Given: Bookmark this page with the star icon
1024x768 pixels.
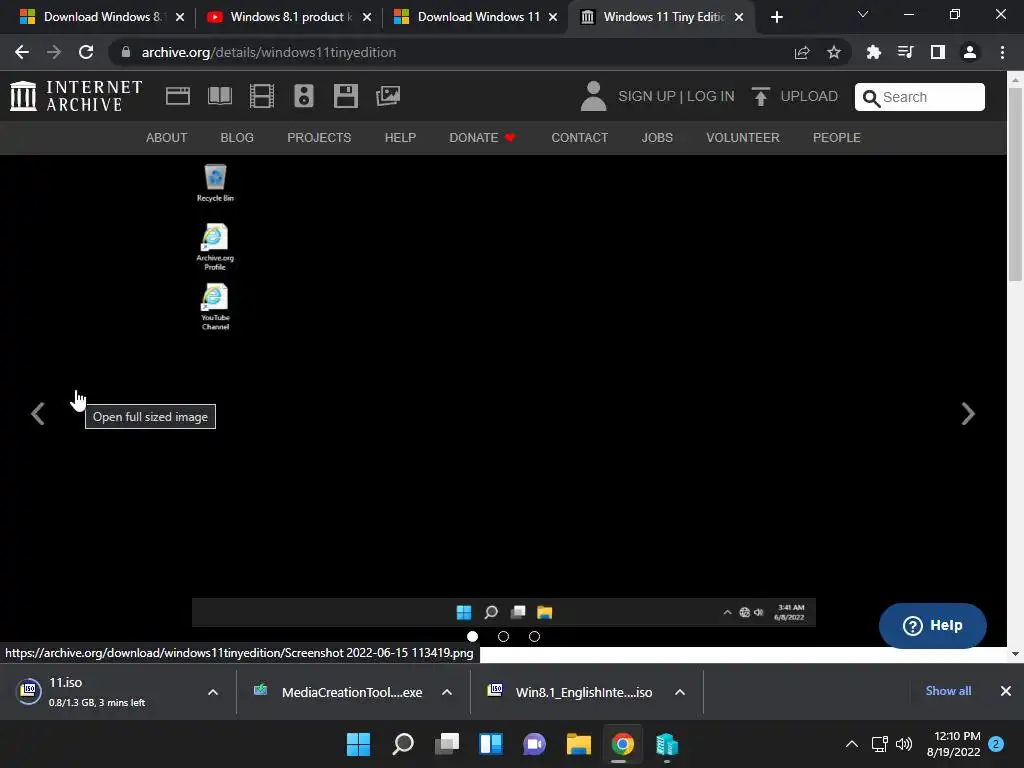Looking at the screenshot, I should point(834,52).
